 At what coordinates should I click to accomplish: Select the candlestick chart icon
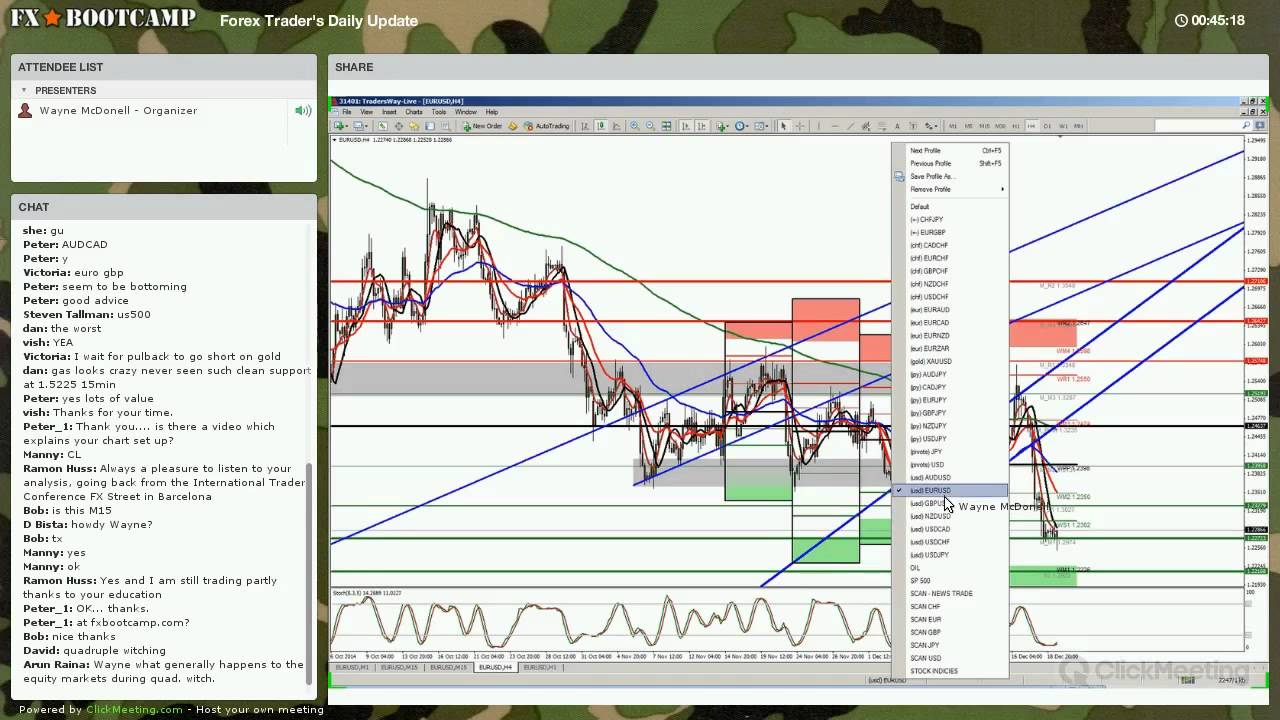point(601,126)
